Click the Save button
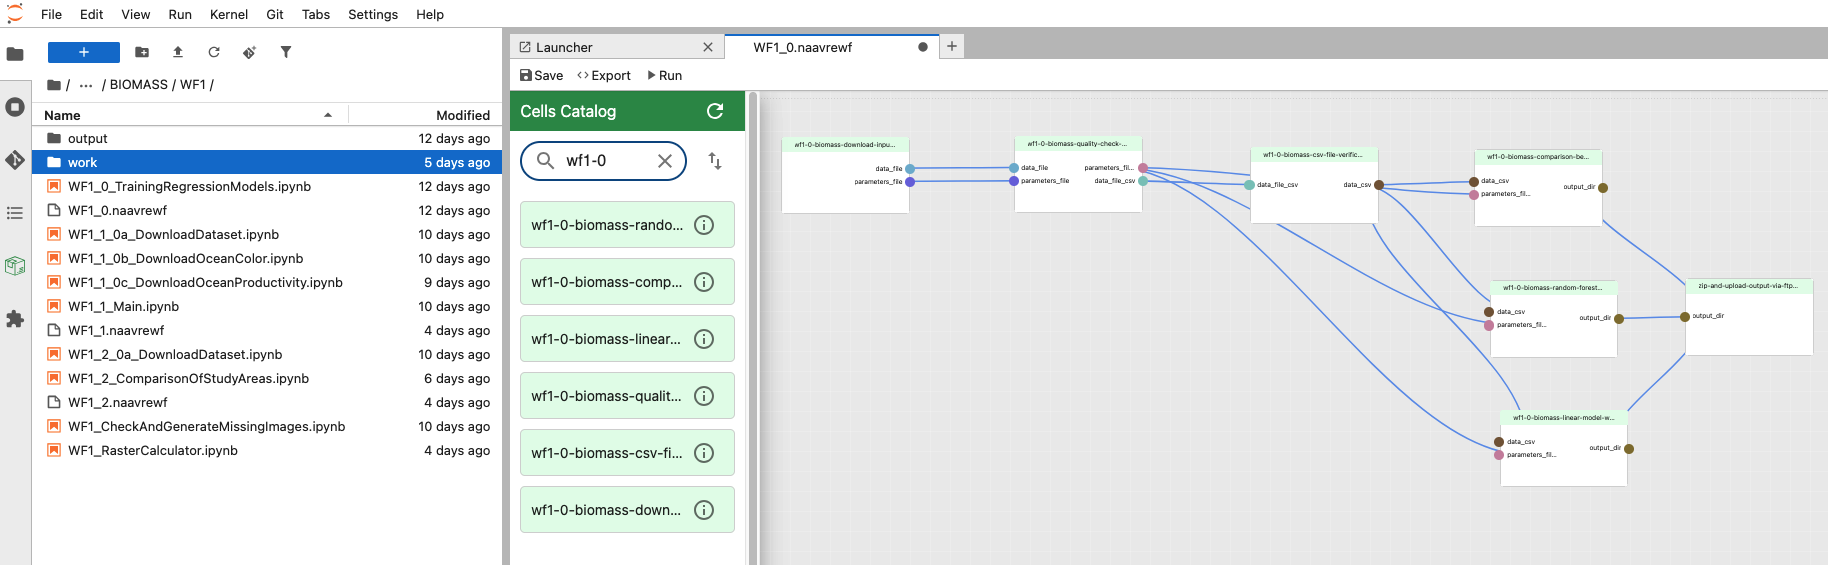1828x565 pixels. point(541,75)
